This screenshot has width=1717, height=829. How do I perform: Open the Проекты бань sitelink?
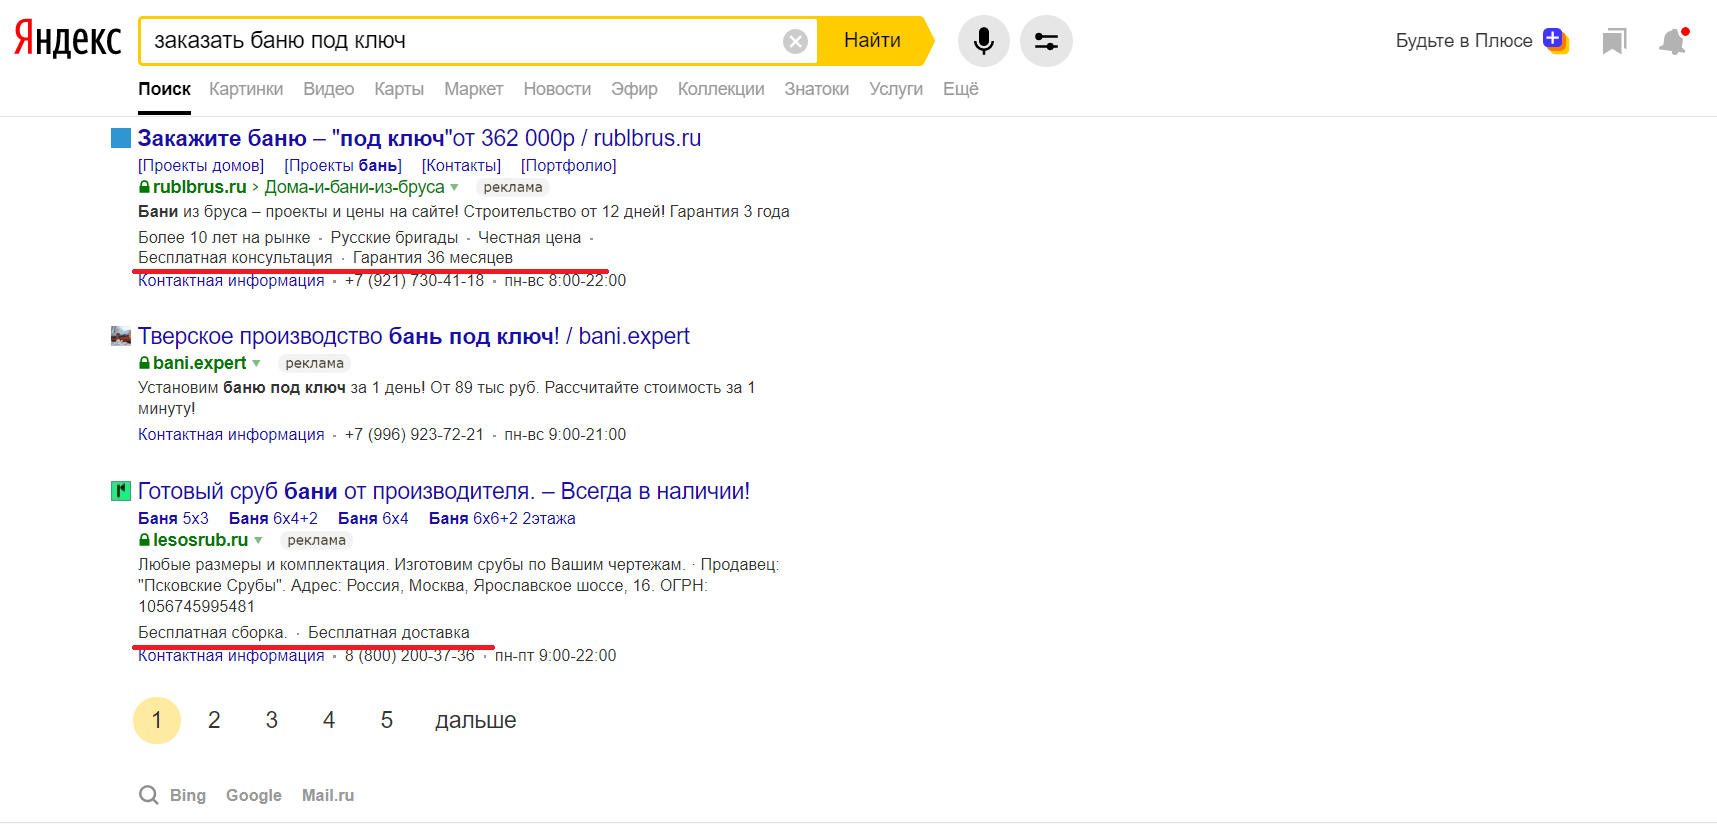pos(343,165)
